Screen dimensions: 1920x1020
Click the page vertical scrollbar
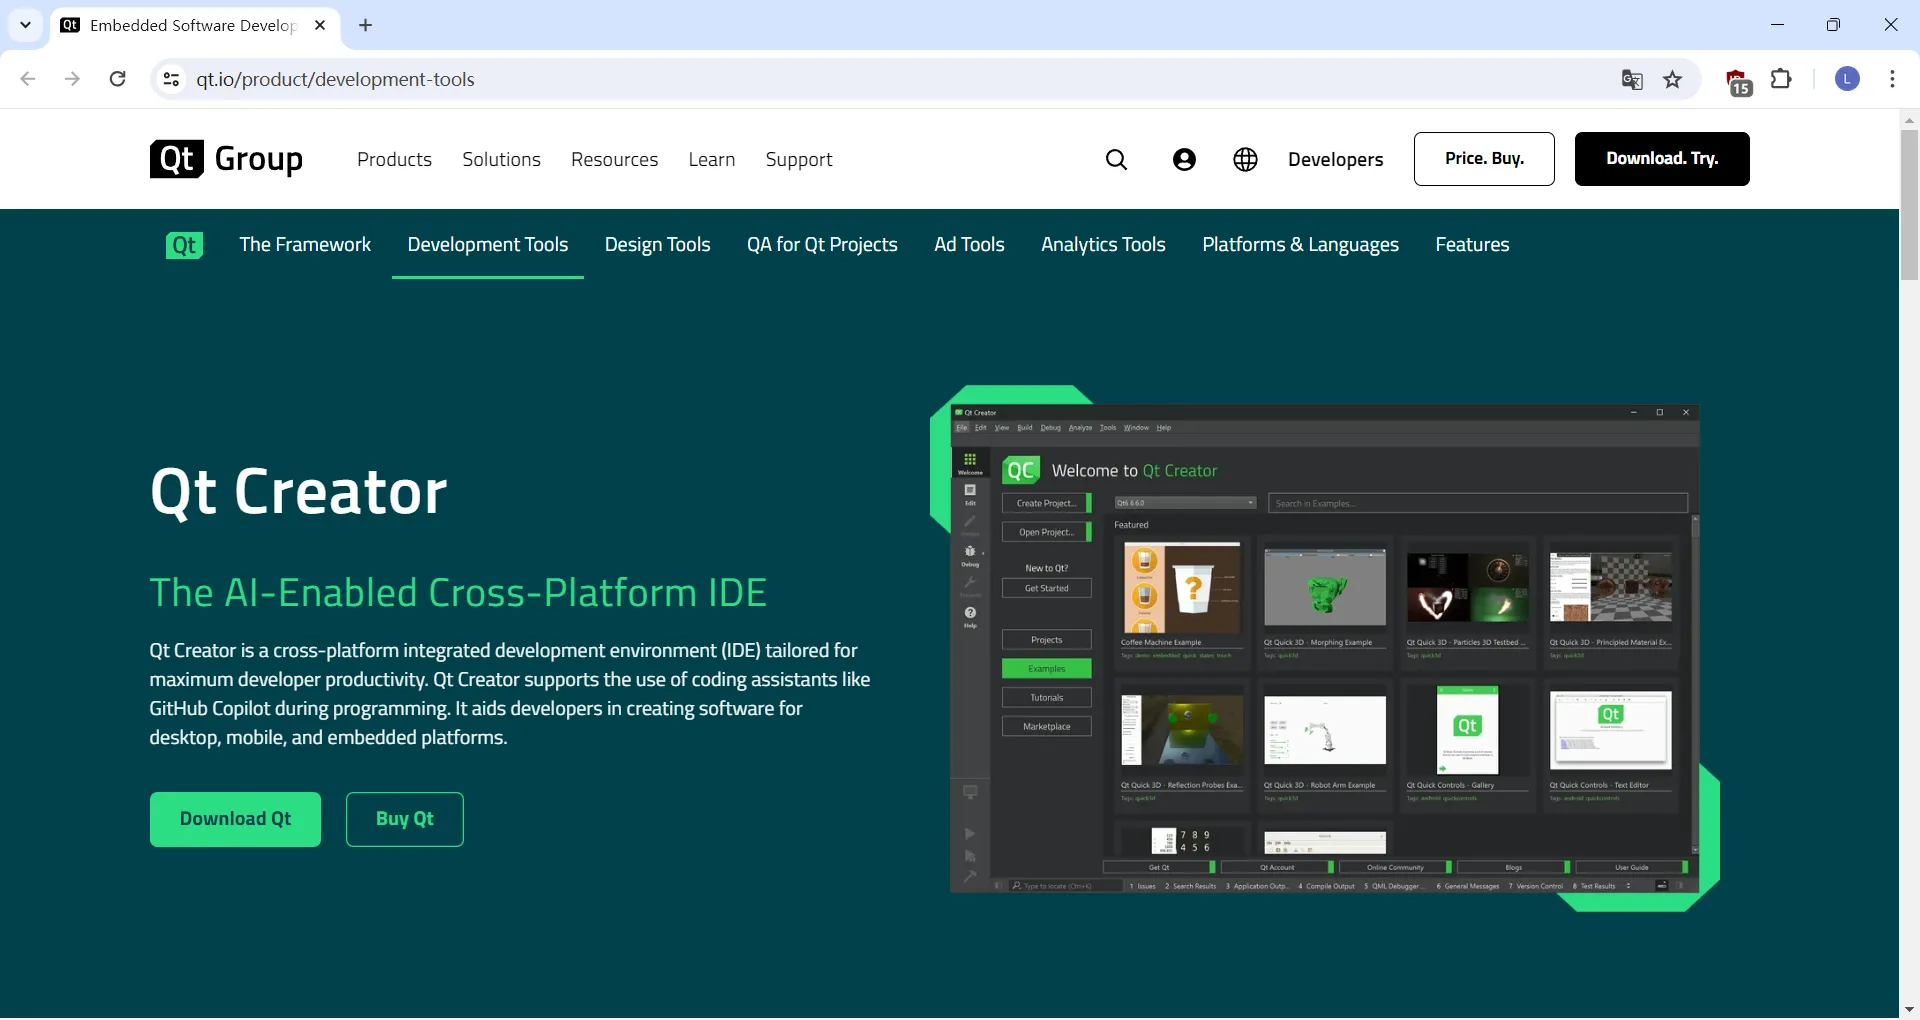tap(1909, 205)
